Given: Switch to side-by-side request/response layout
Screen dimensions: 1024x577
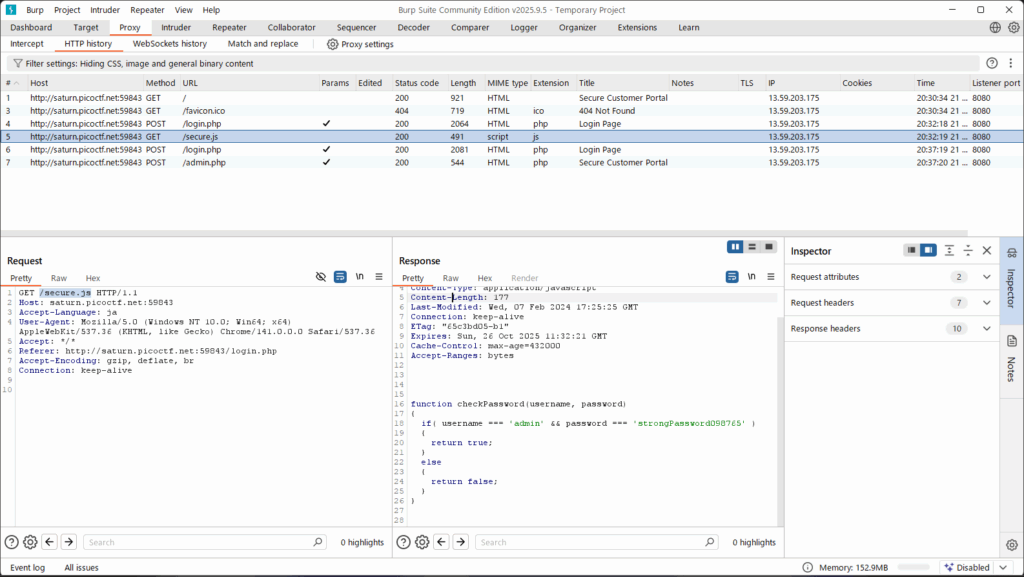Looking at the screenshot, I should coord(736,246).
